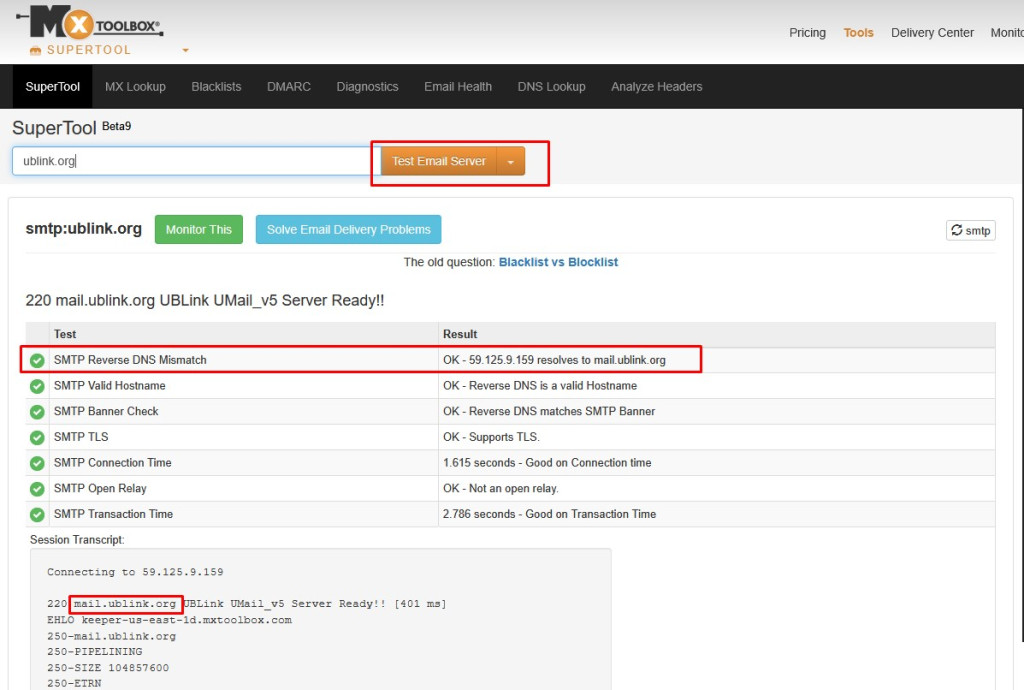Go to the DMARC tab
Screen dimensions: 1024x690
289,87
